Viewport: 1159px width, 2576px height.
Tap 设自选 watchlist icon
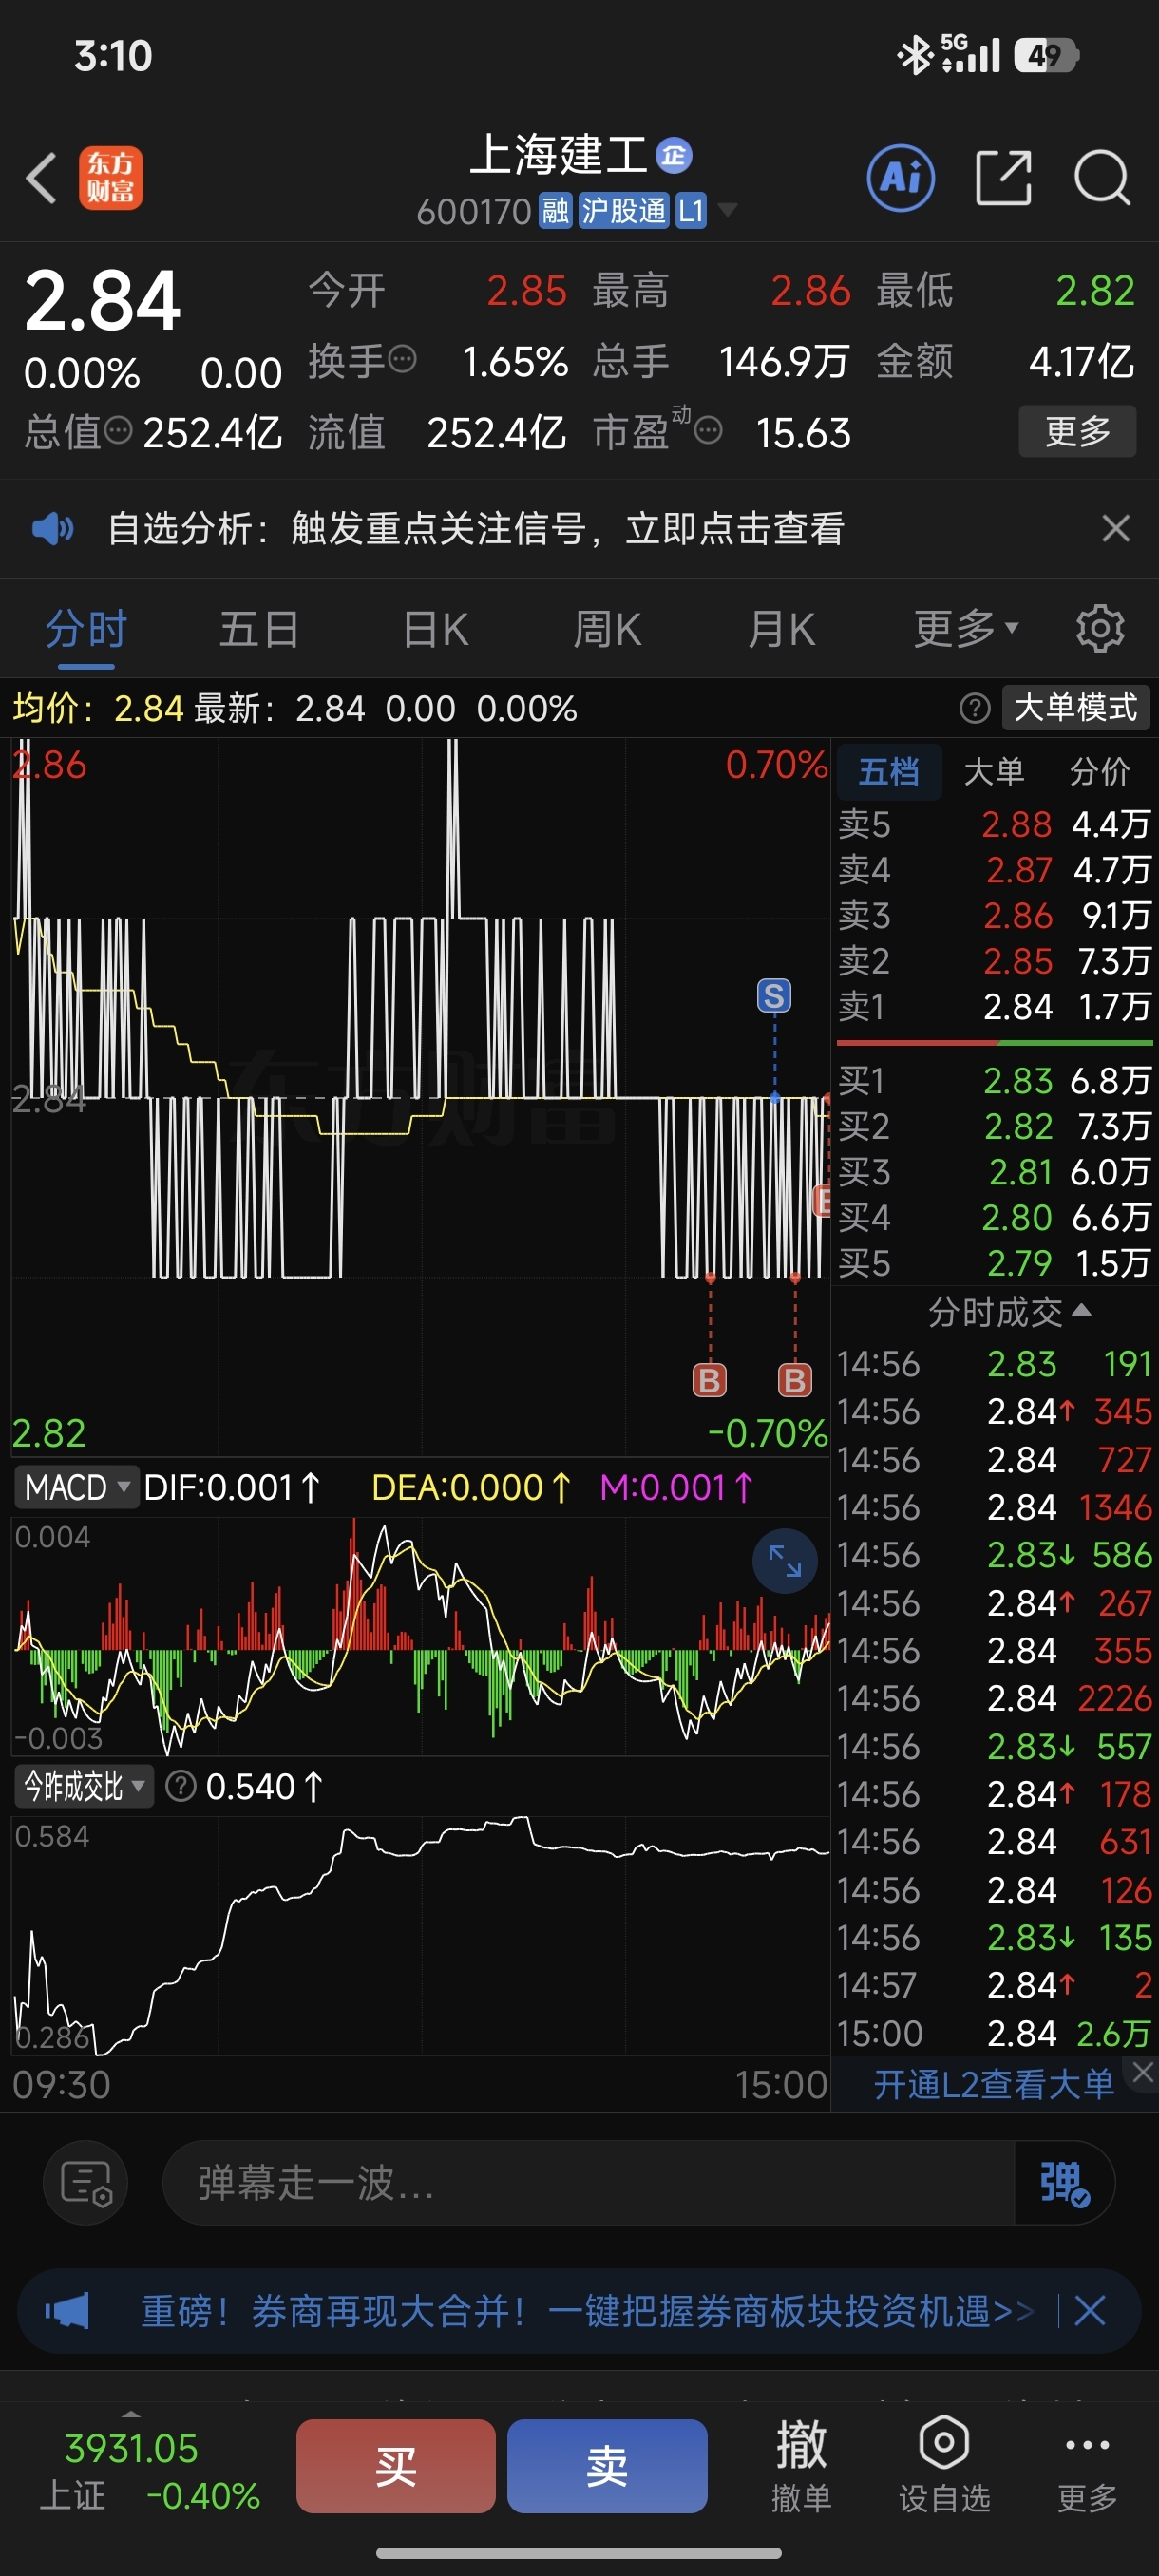pos(944,2466)
